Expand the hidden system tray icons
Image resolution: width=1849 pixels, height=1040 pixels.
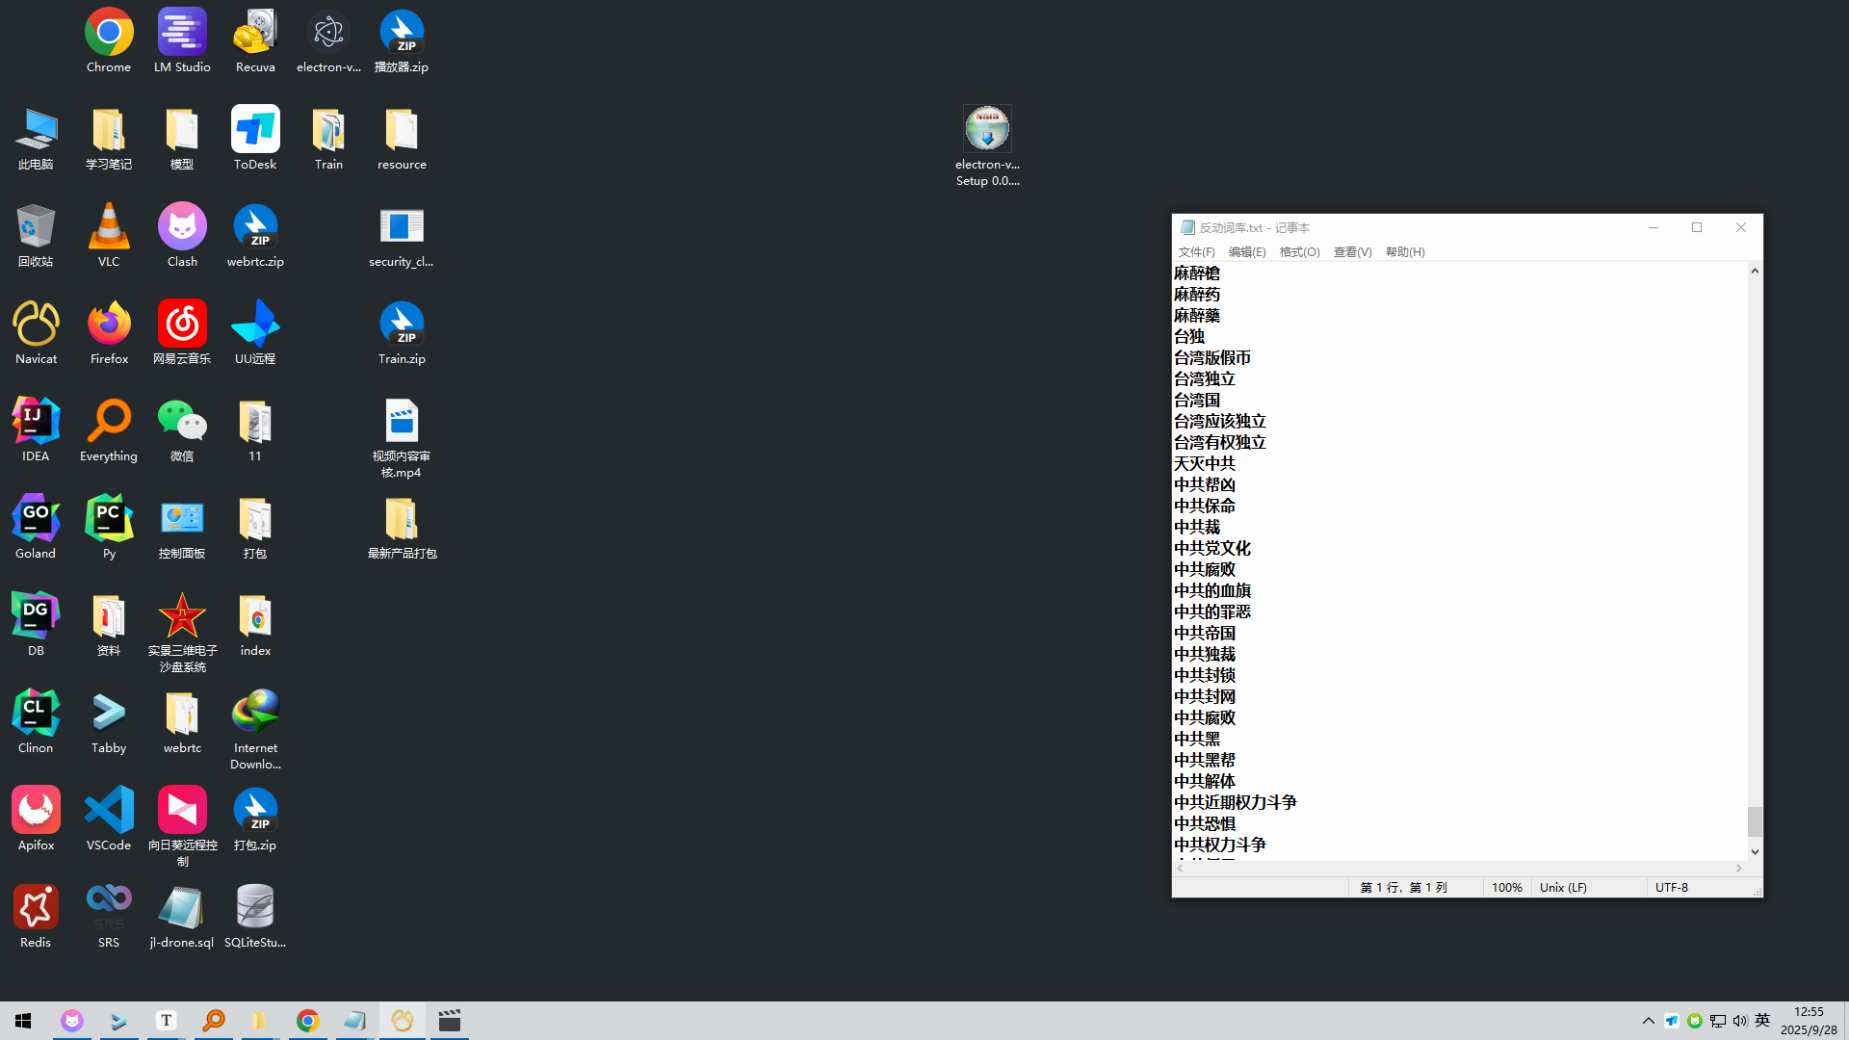coord(1648,1020)
